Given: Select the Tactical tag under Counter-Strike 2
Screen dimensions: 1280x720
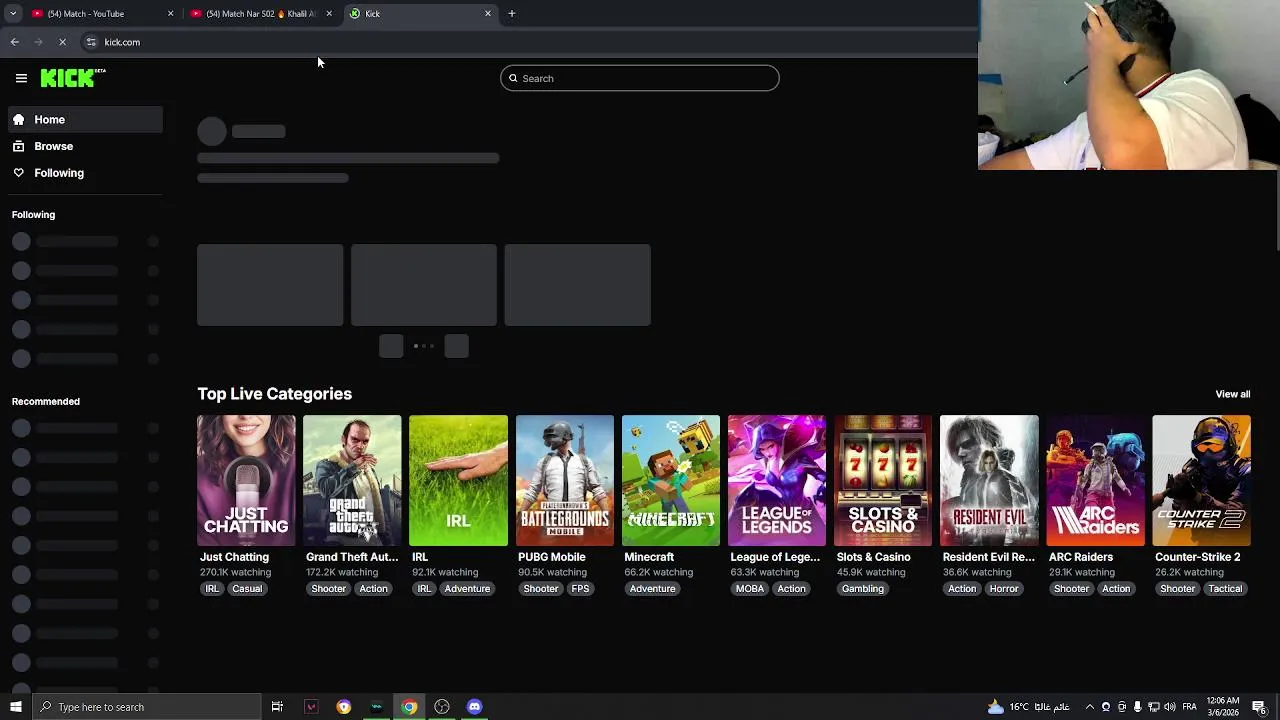Looking at the screenshot, I should click(1225, 589).
